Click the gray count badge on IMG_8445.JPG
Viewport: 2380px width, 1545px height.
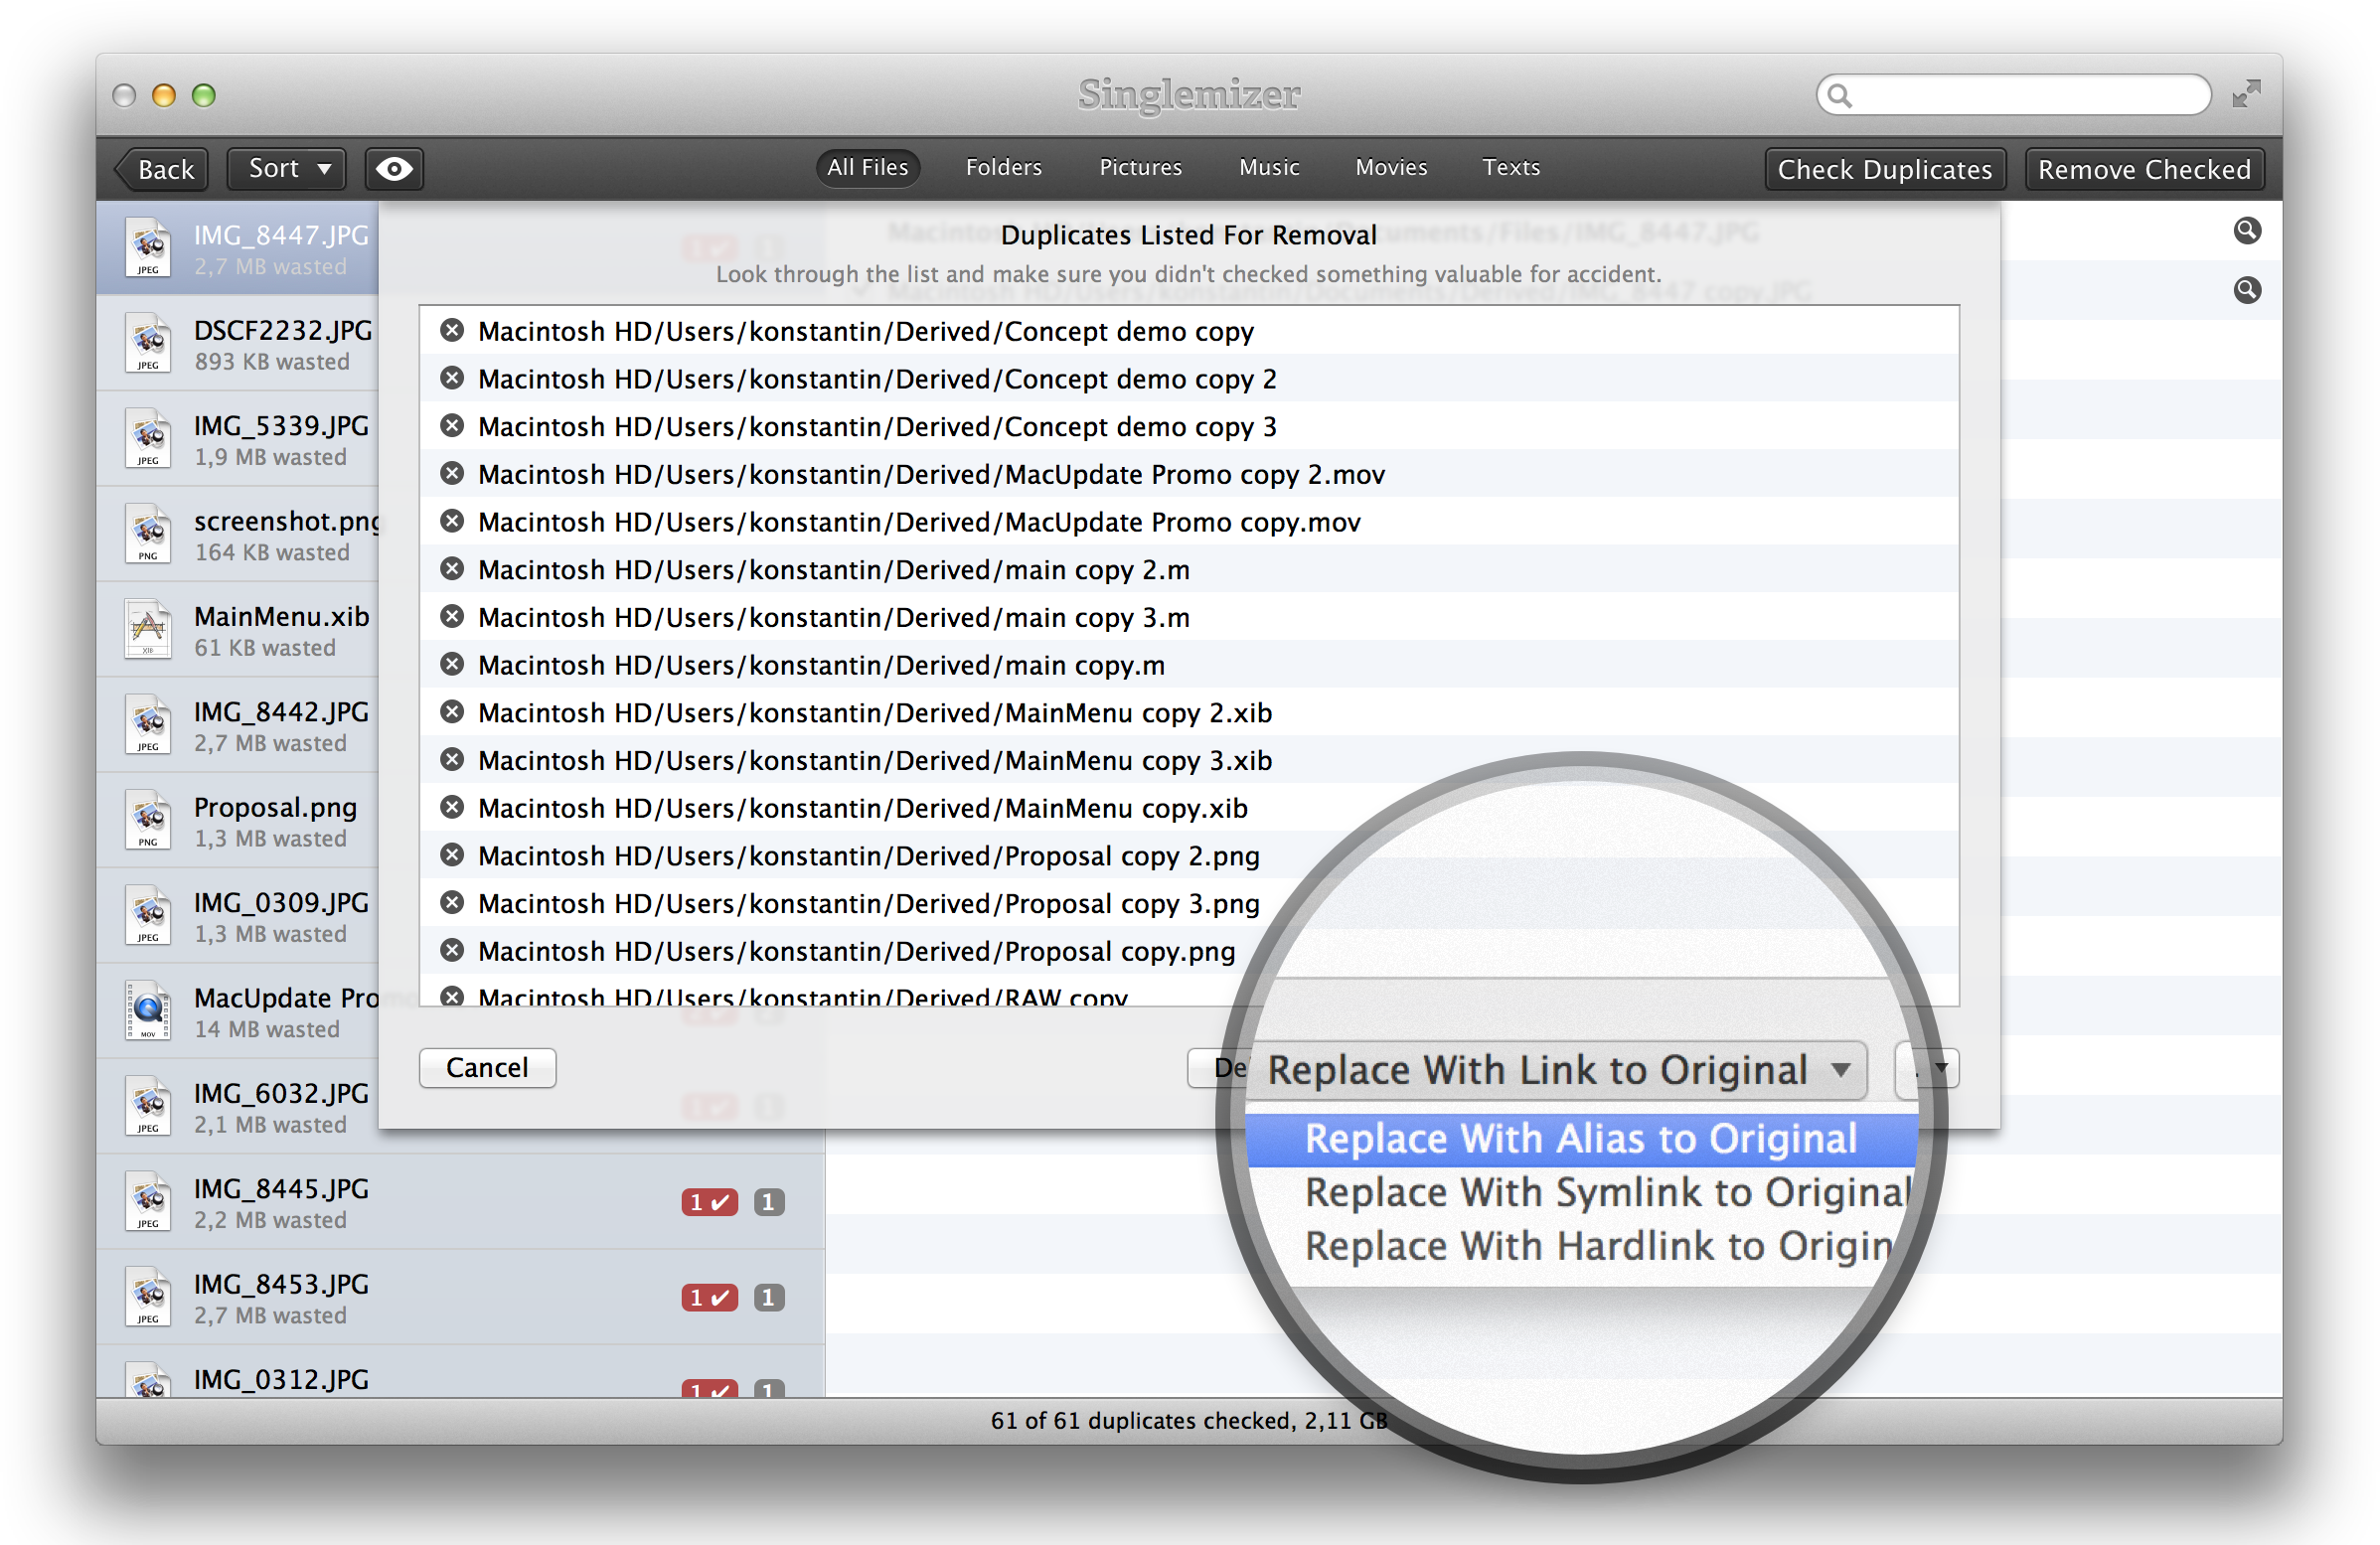(768, 1202)
